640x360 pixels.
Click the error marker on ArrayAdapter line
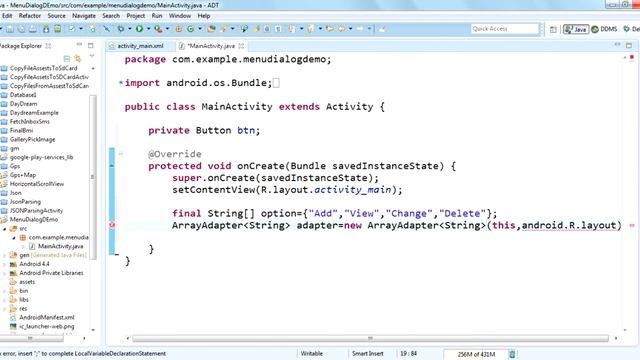pos(112,225)
